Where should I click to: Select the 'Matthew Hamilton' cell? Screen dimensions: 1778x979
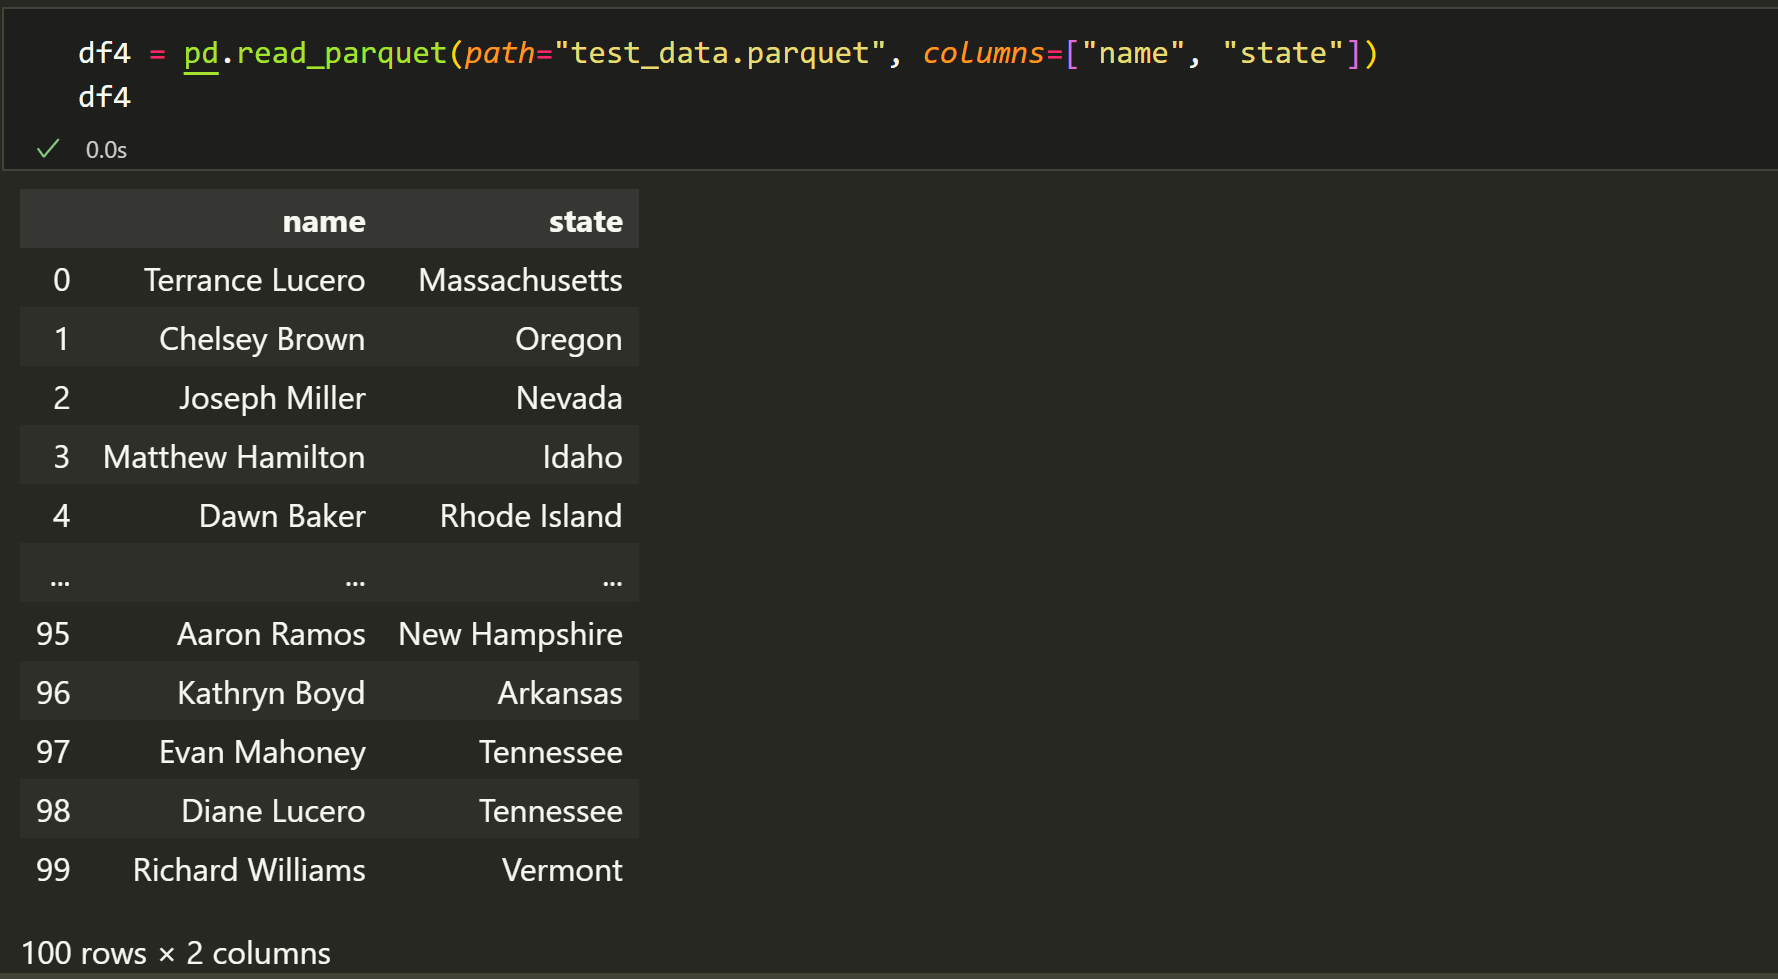click(234, 457)
